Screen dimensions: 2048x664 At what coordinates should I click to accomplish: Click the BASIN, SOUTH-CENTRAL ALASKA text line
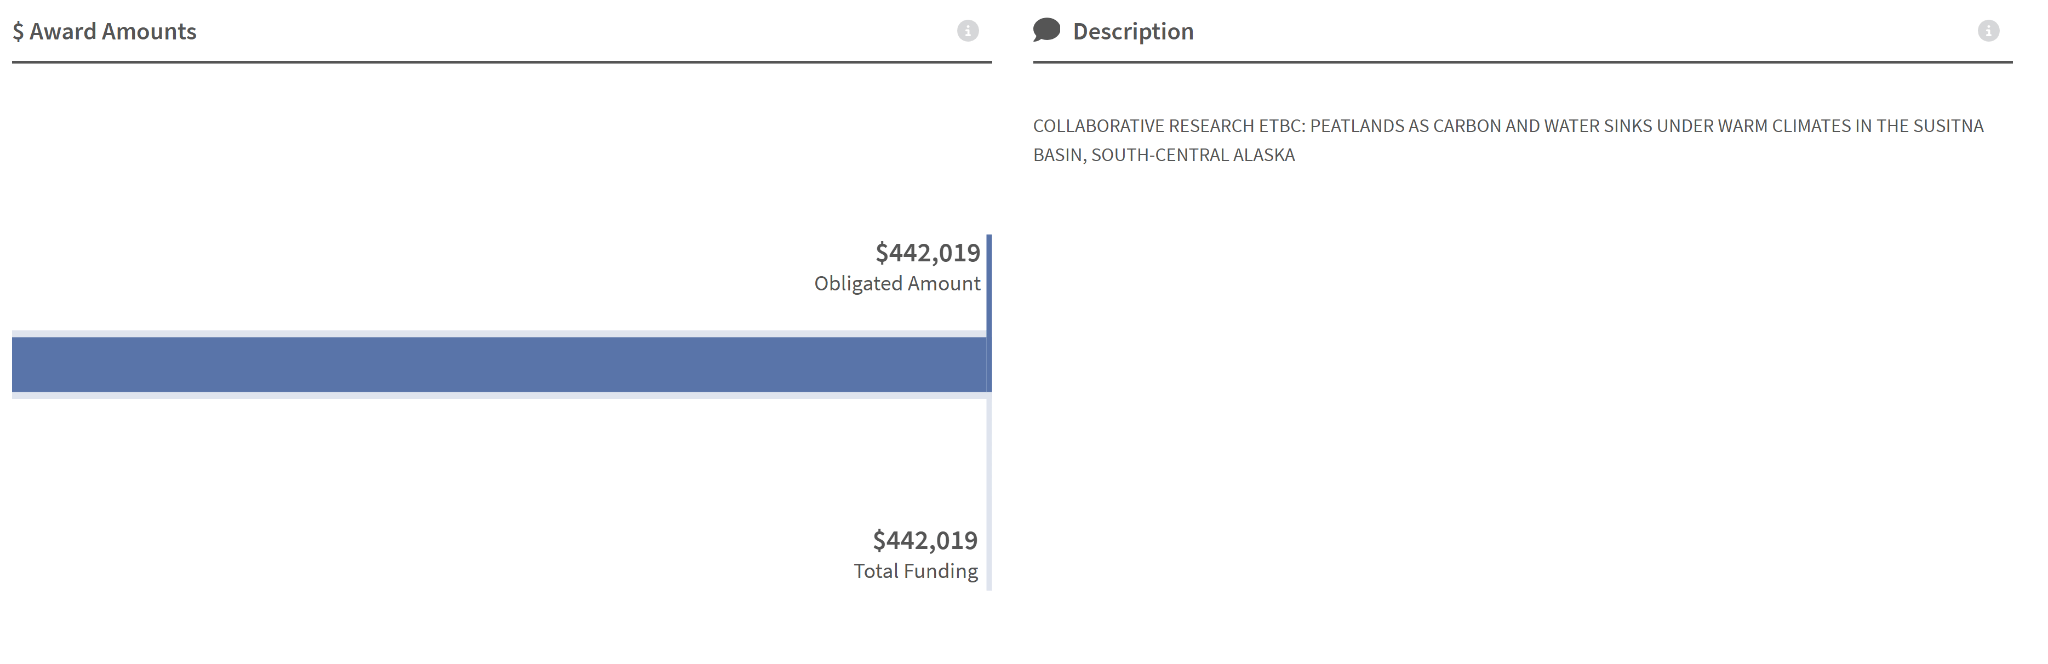[x=1163, y=155]
